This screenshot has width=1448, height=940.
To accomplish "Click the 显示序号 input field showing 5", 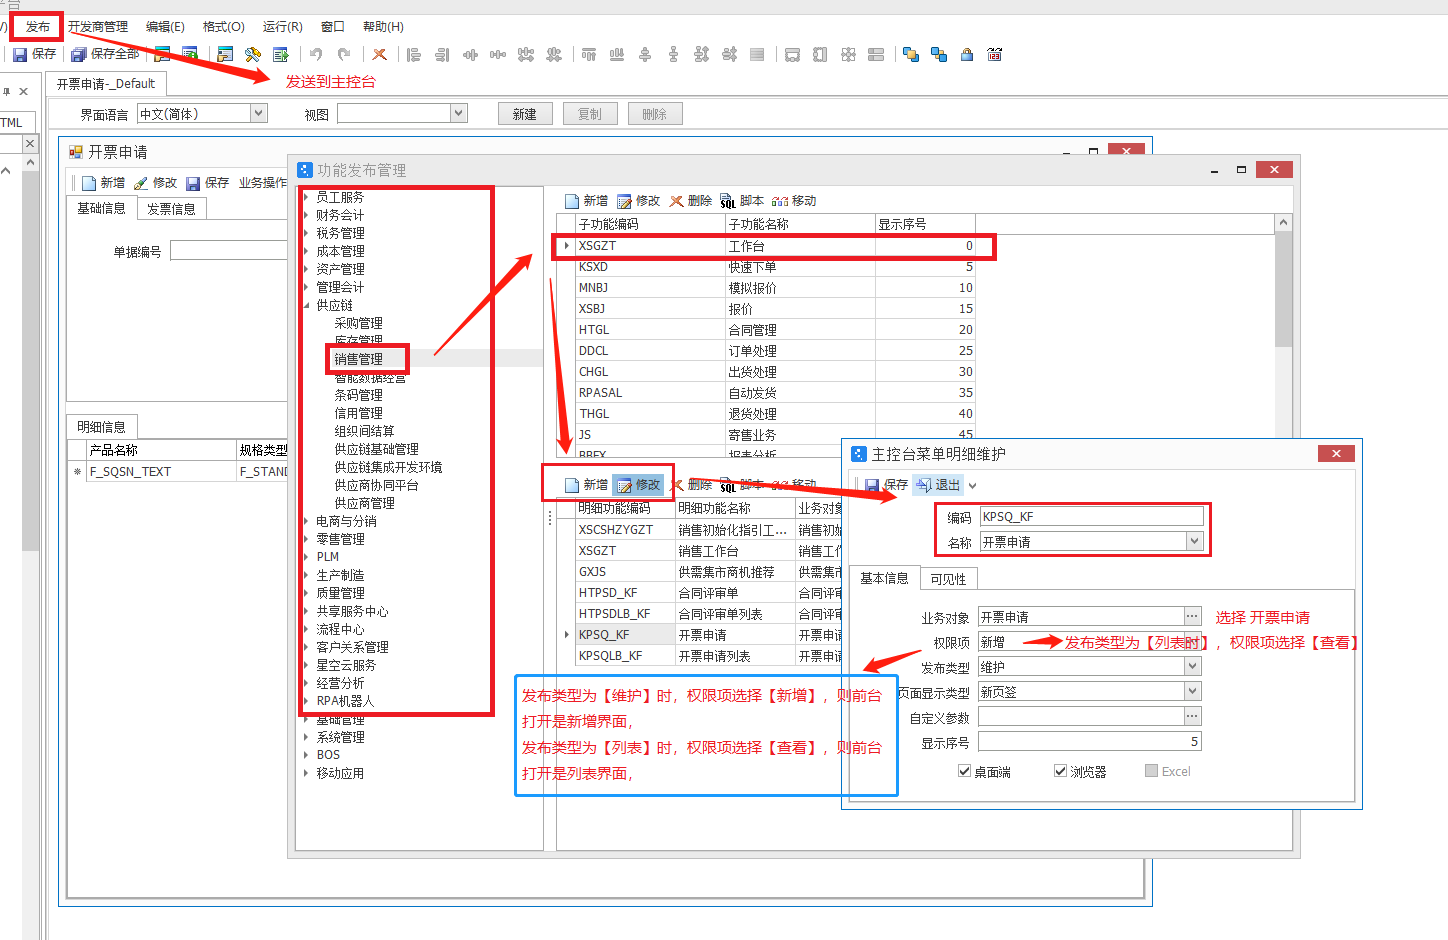I will [1089, 740].
